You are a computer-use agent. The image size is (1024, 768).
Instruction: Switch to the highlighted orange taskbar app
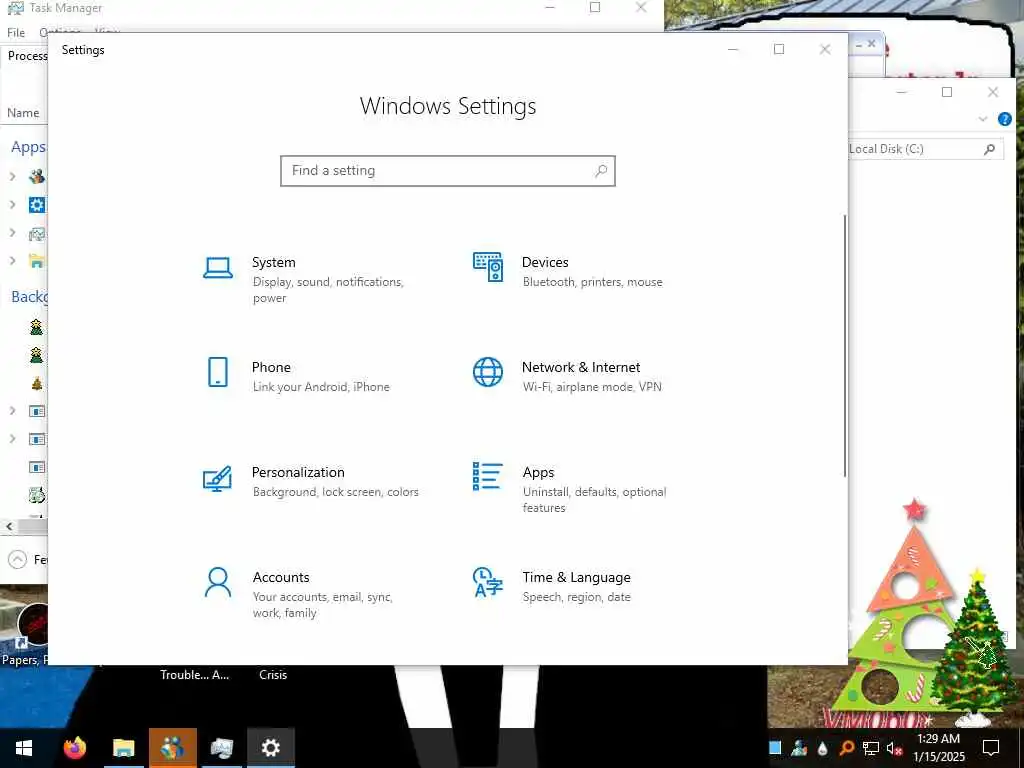tap(172, 748)
